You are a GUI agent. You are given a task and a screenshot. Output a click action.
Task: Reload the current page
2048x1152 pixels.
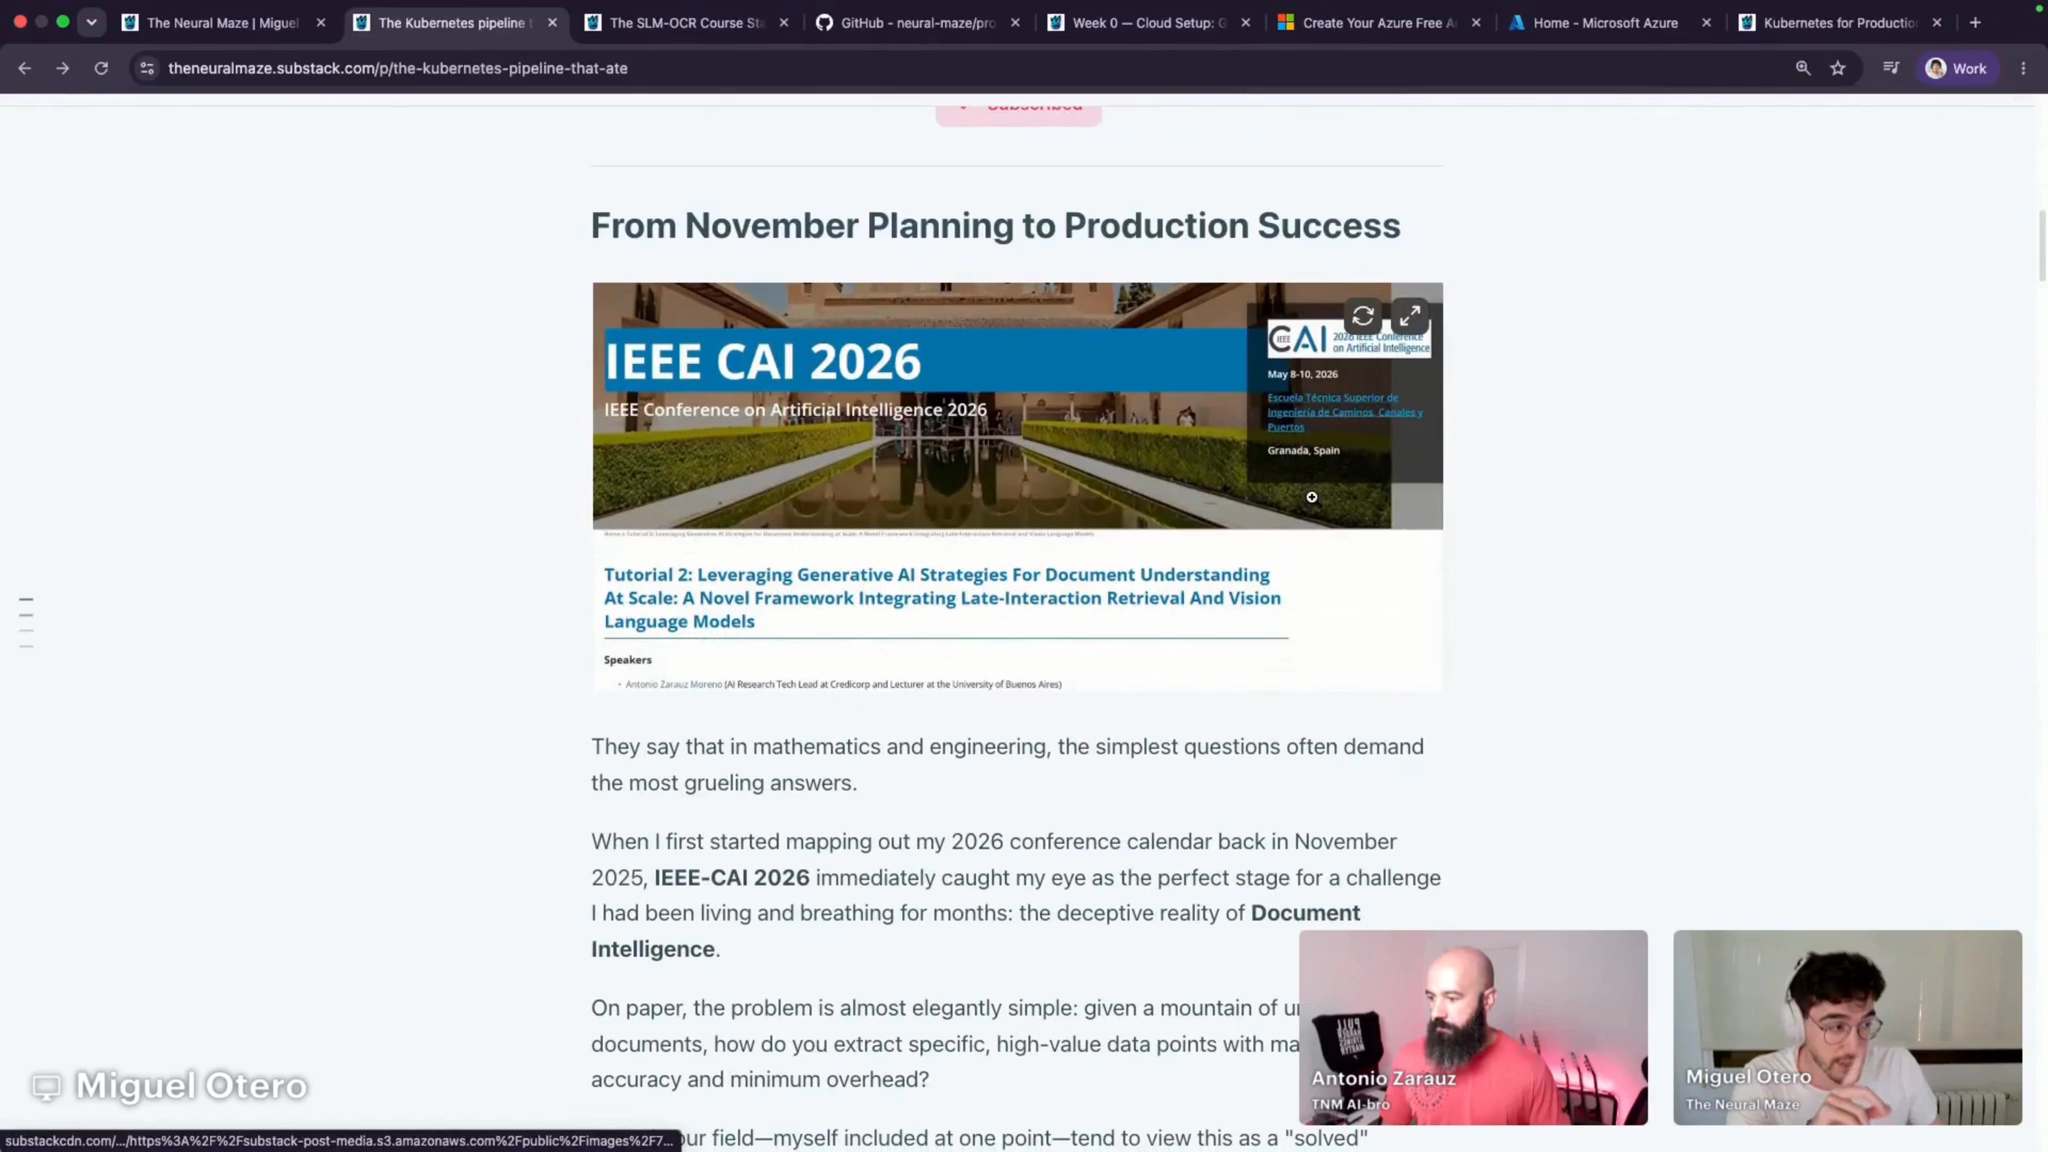(x=101, y=68)
